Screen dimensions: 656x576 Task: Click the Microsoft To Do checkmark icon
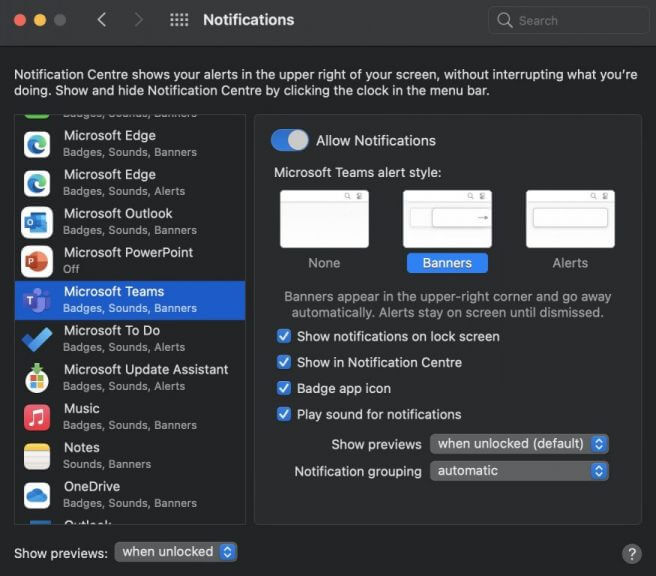(x=37, y=339)
